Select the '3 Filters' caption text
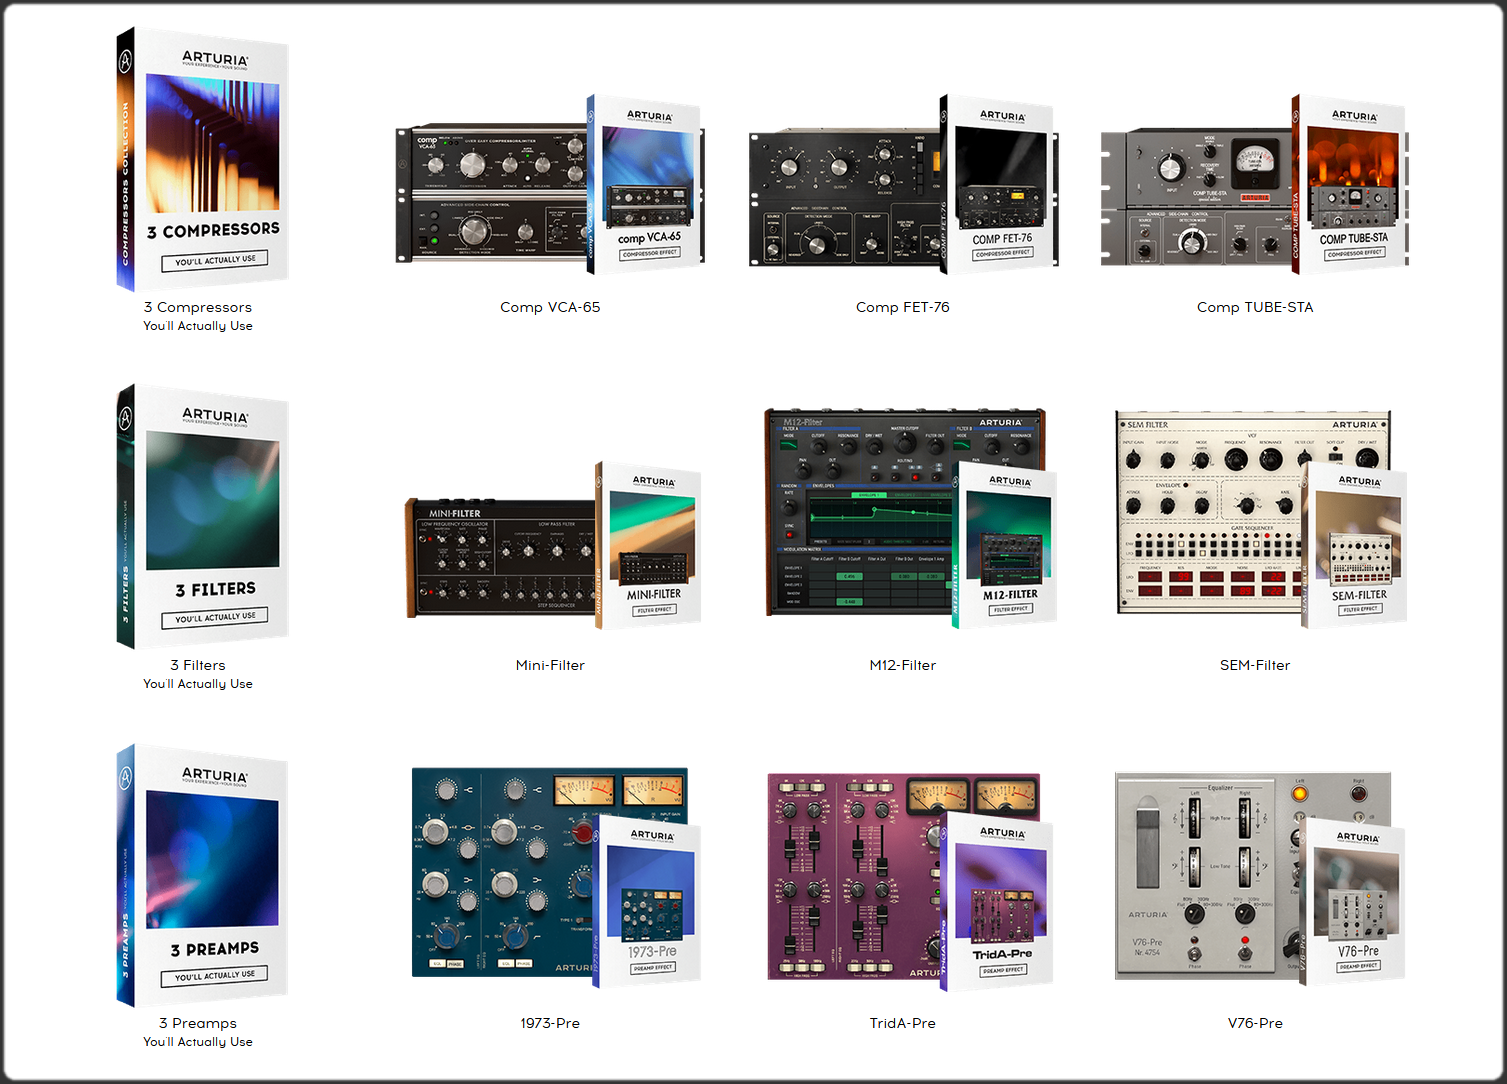The height and width of the screenshot is (1084, 1507). 198,665
